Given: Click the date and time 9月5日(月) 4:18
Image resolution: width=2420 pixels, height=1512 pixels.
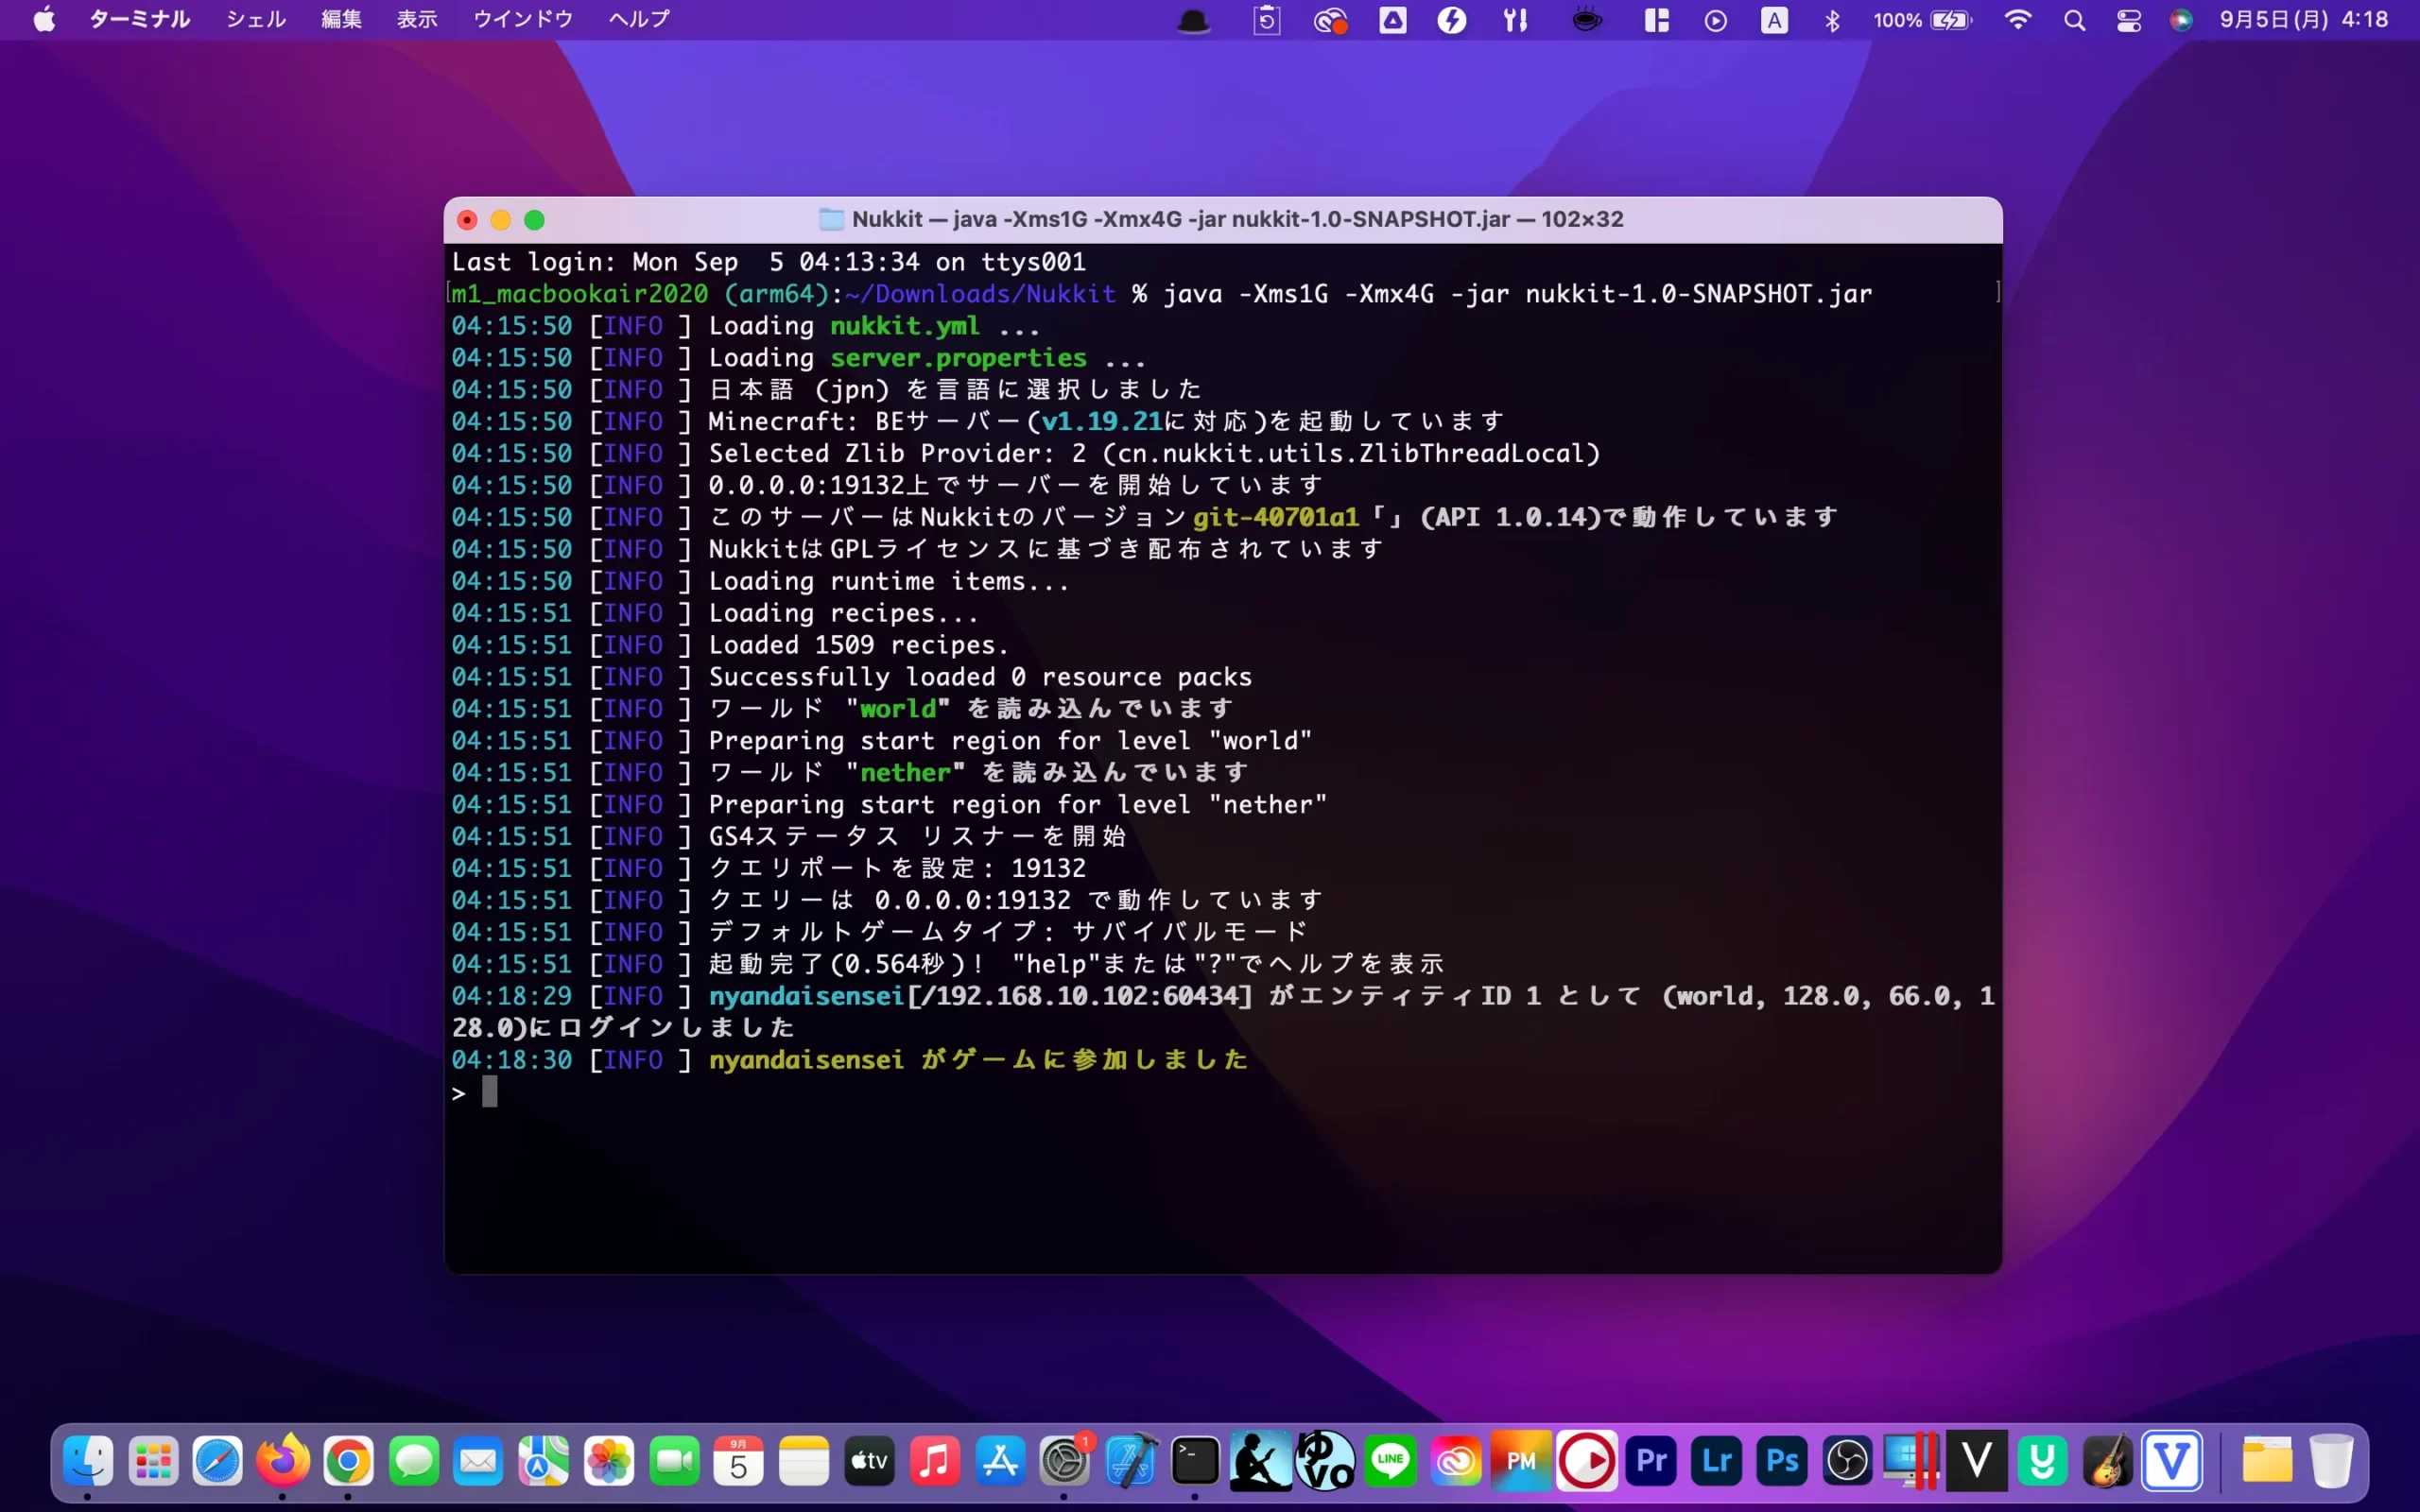Looking at the screenshot, I should click(x=2304, y=20).
